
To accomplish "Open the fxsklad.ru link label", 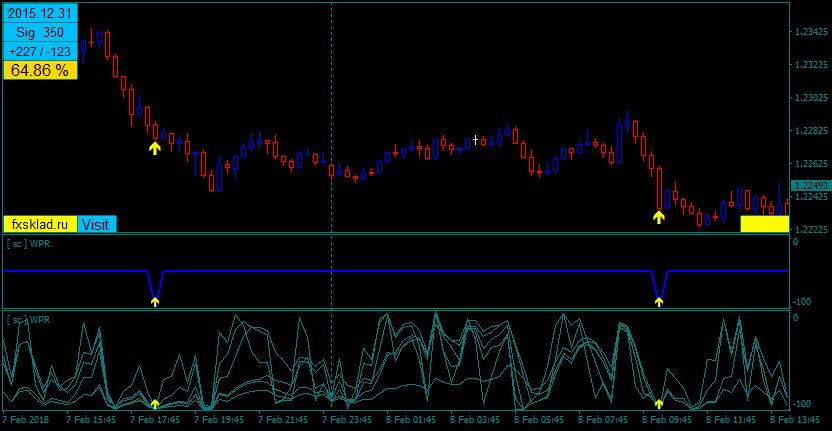I will pos(40,224).
